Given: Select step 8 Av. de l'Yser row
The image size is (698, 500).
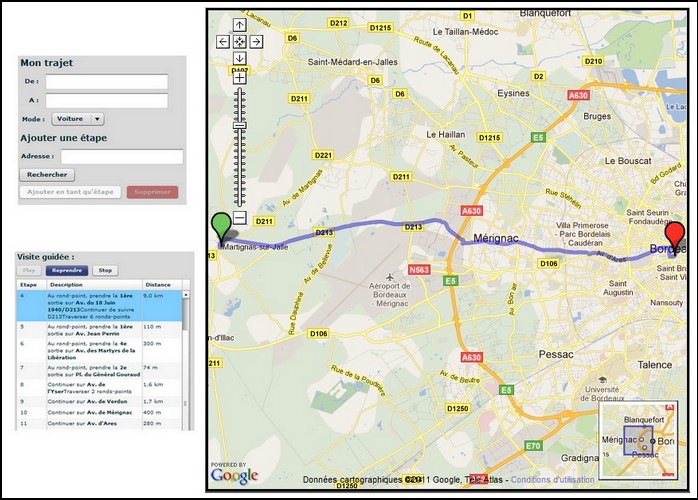Looking at the screenshot, I should click(x=99, y=388).
